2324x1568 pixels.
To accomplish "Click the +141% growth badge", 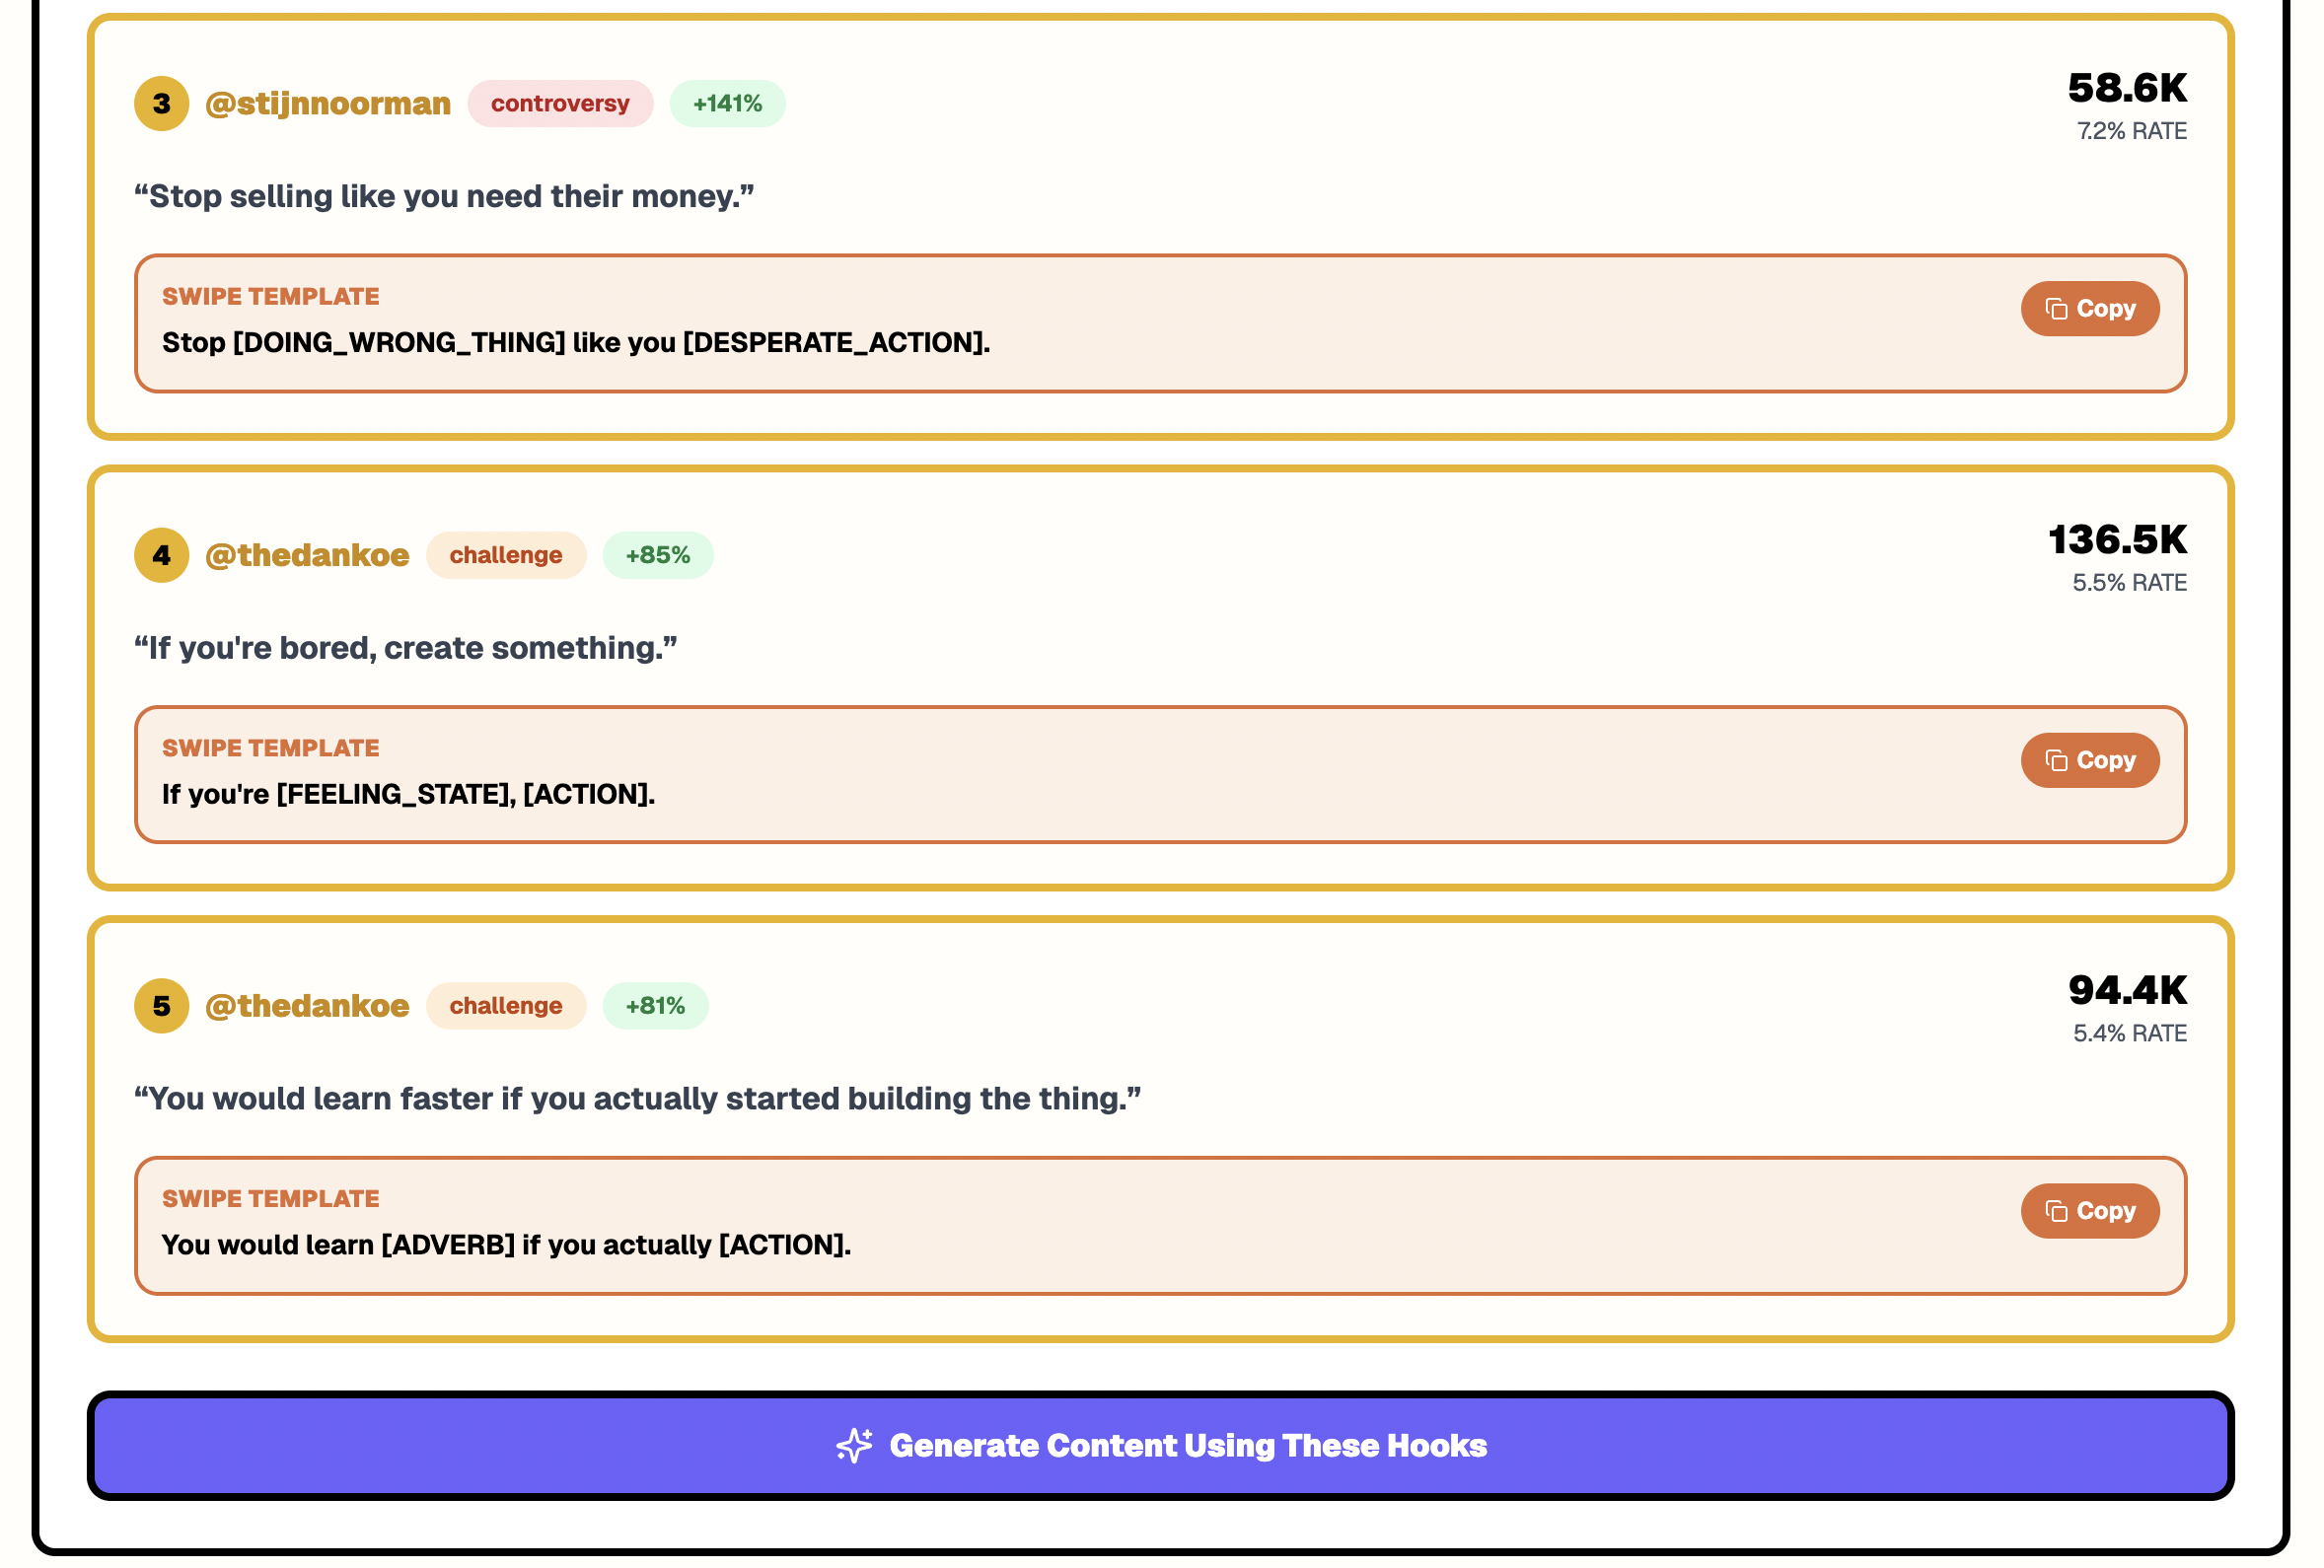I will 727,103.
